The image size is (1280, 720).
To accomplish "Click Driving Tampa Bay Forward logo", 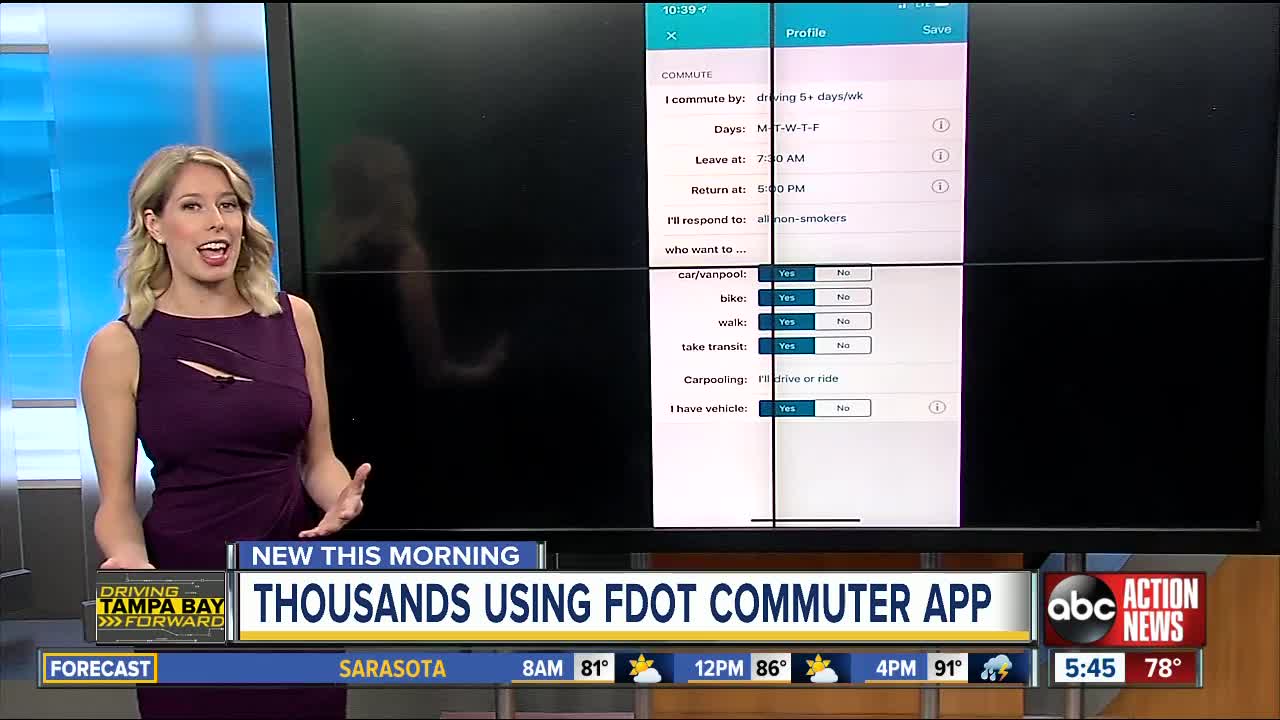I will point(160,608).
